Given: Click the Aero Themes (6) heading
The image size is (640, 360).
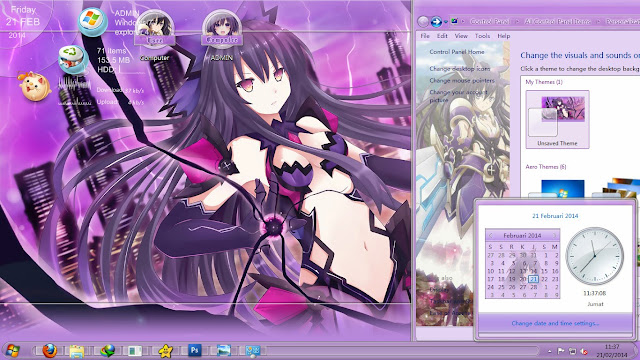Looking at the screenshot, I should [546, 167].
